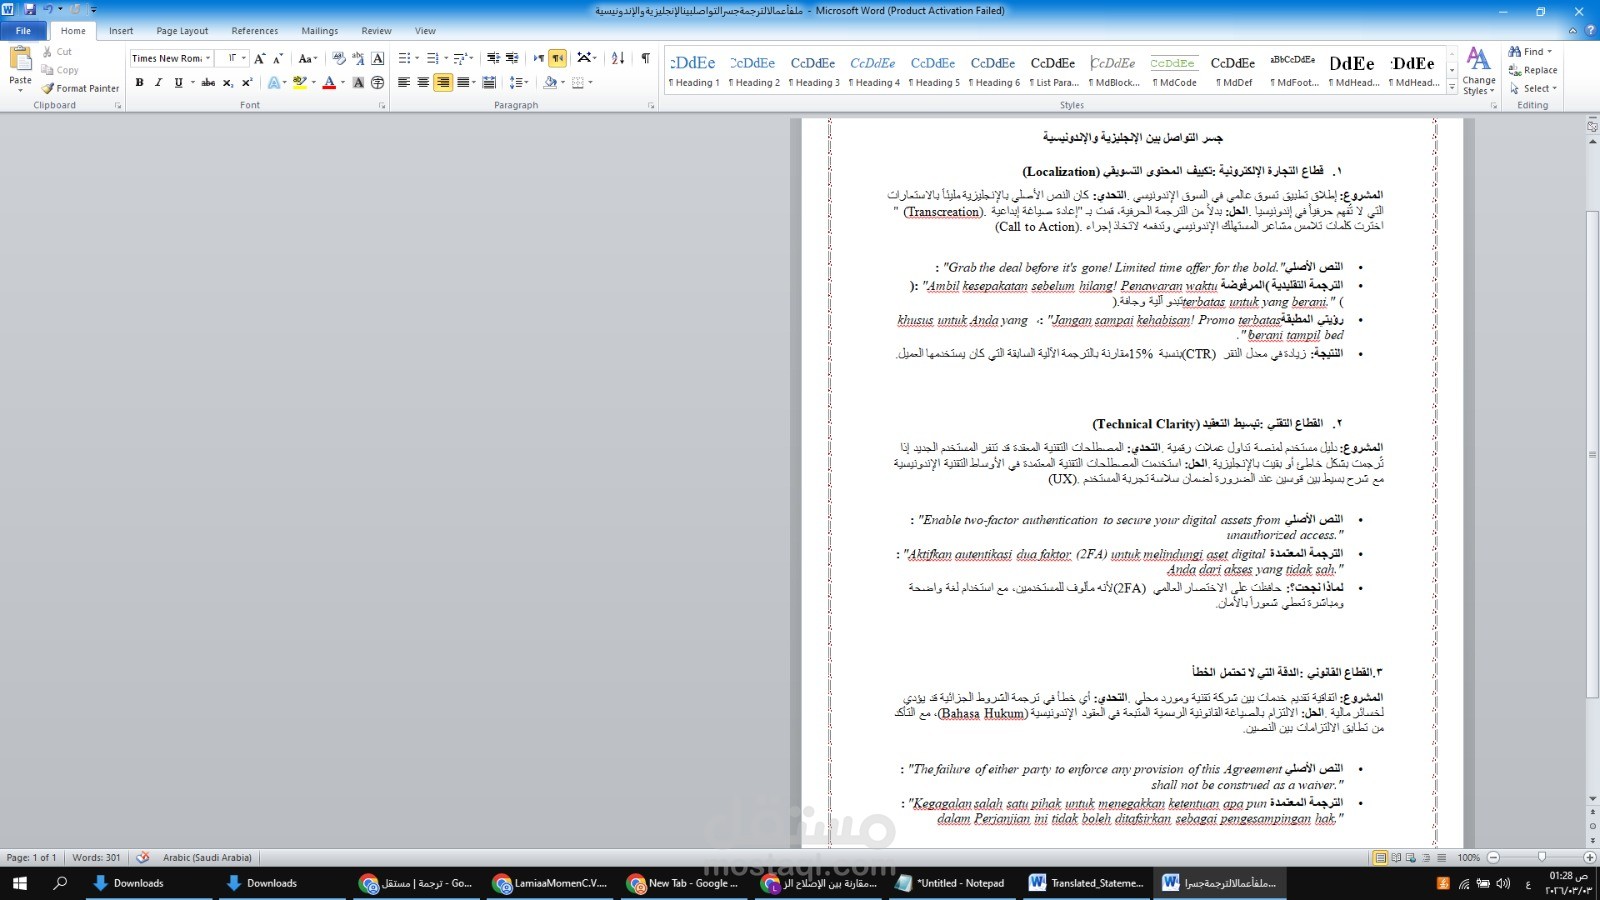Click the Distributed alignment icon

click(489, 83)
